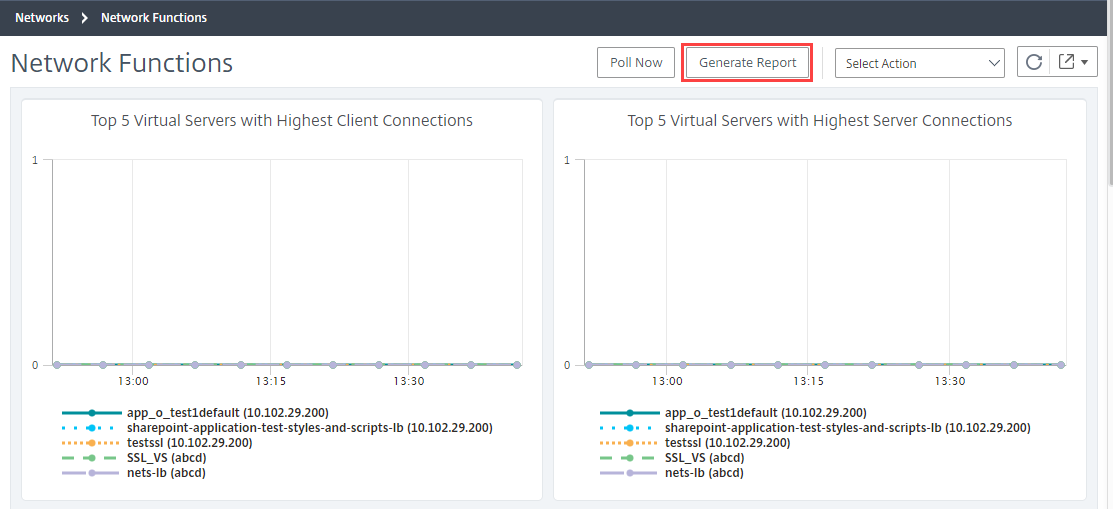Viewport: 1113px width, 509px height.
Task: Open the export icon dropdown
Action: [1073, 62]
